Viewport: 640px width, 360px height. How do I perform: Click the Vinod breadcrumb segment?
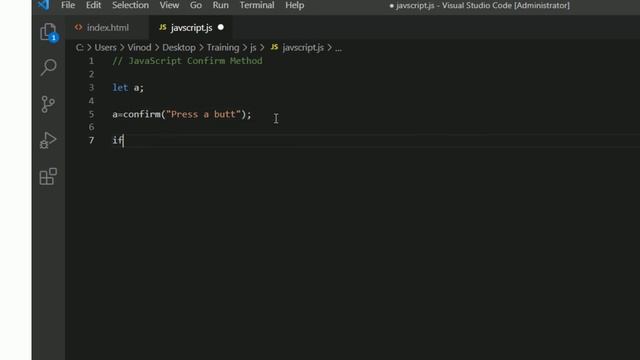pyautogui.click(x=139, y=48)
